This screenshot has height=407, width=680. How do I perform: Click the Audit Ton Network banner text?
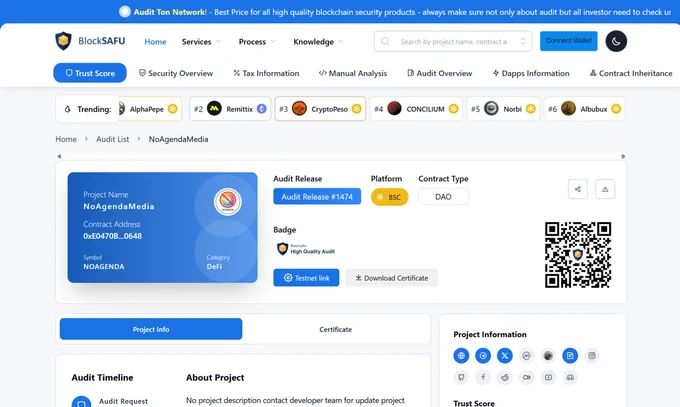170,12
